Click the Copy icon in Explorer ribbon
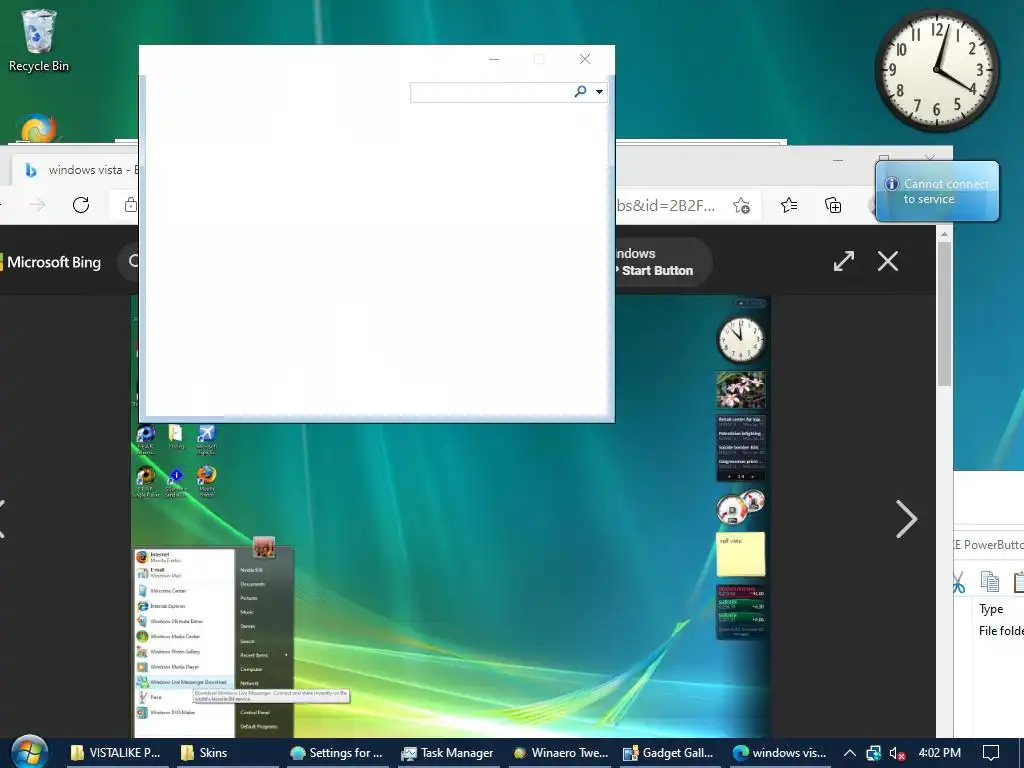The image size is (1024, 768). tap(990, 582)
